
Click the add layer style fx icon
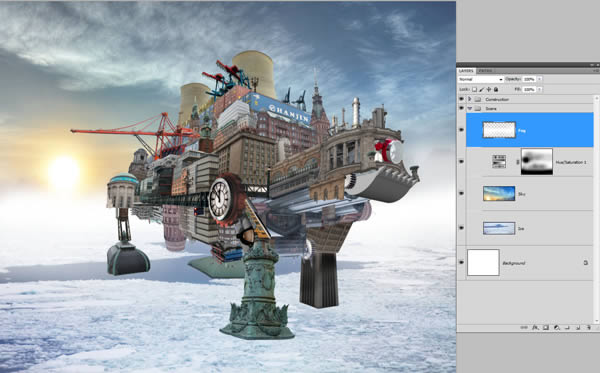coord(535,327)
